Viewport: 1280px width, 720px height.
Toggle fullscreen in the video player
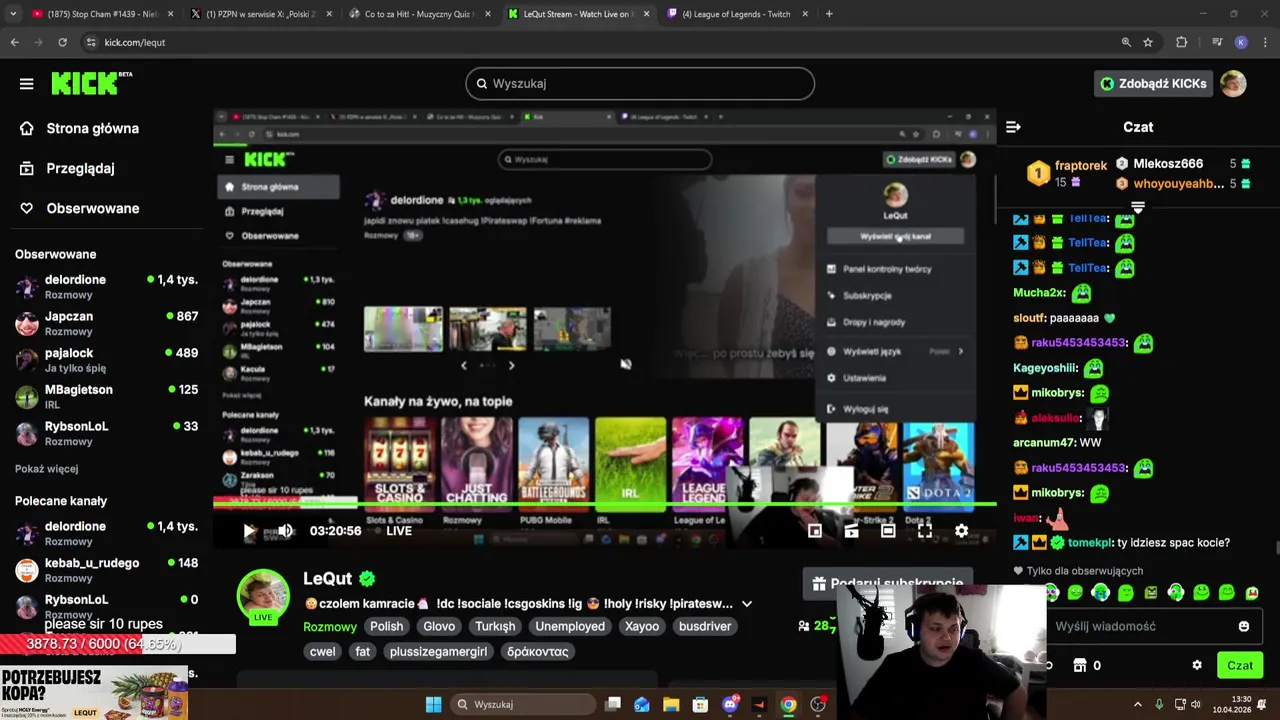[x=925, y=531]
